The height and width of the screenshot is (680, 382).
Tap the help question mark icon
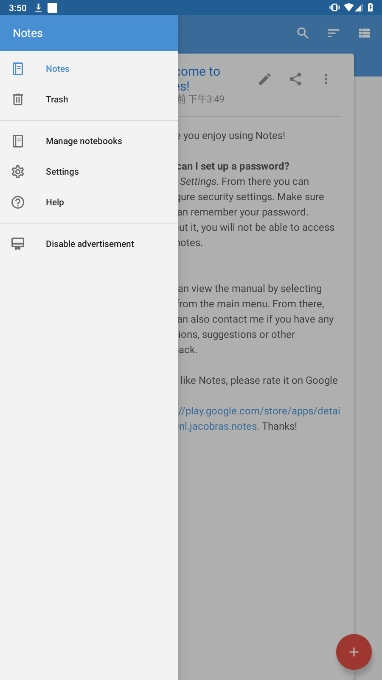tap(18, 202)
